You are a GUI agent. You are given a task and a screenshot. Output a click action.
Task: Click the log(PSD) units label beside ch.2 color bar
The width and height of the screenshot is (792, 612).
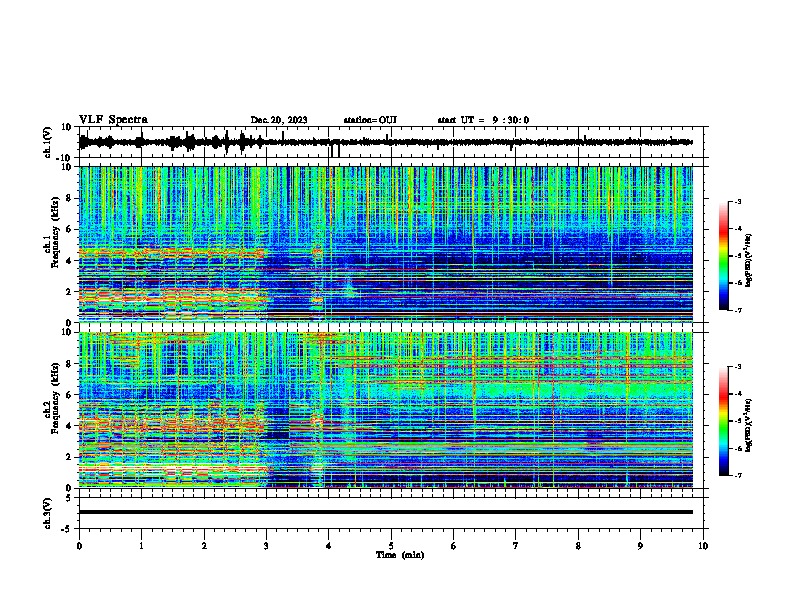point(749,425)
